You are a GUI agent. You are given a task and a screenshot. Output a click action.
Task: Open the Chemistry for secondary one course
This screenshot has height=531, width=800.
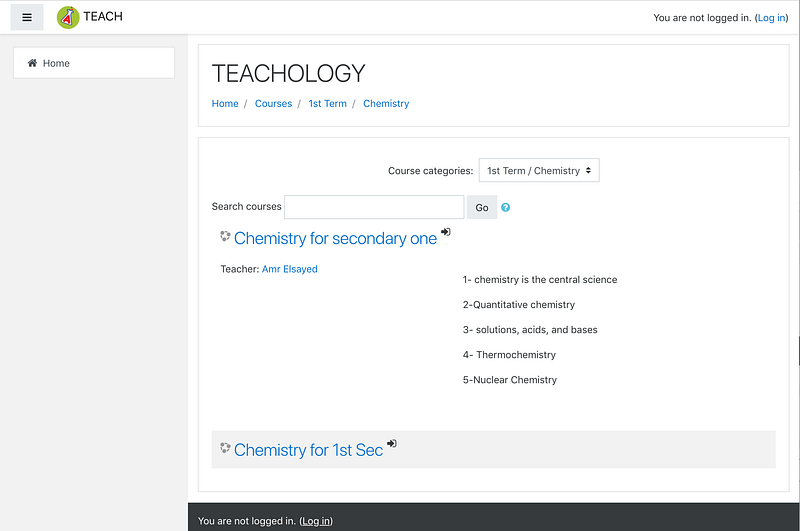pyautogui.click(x=335, y=238)
